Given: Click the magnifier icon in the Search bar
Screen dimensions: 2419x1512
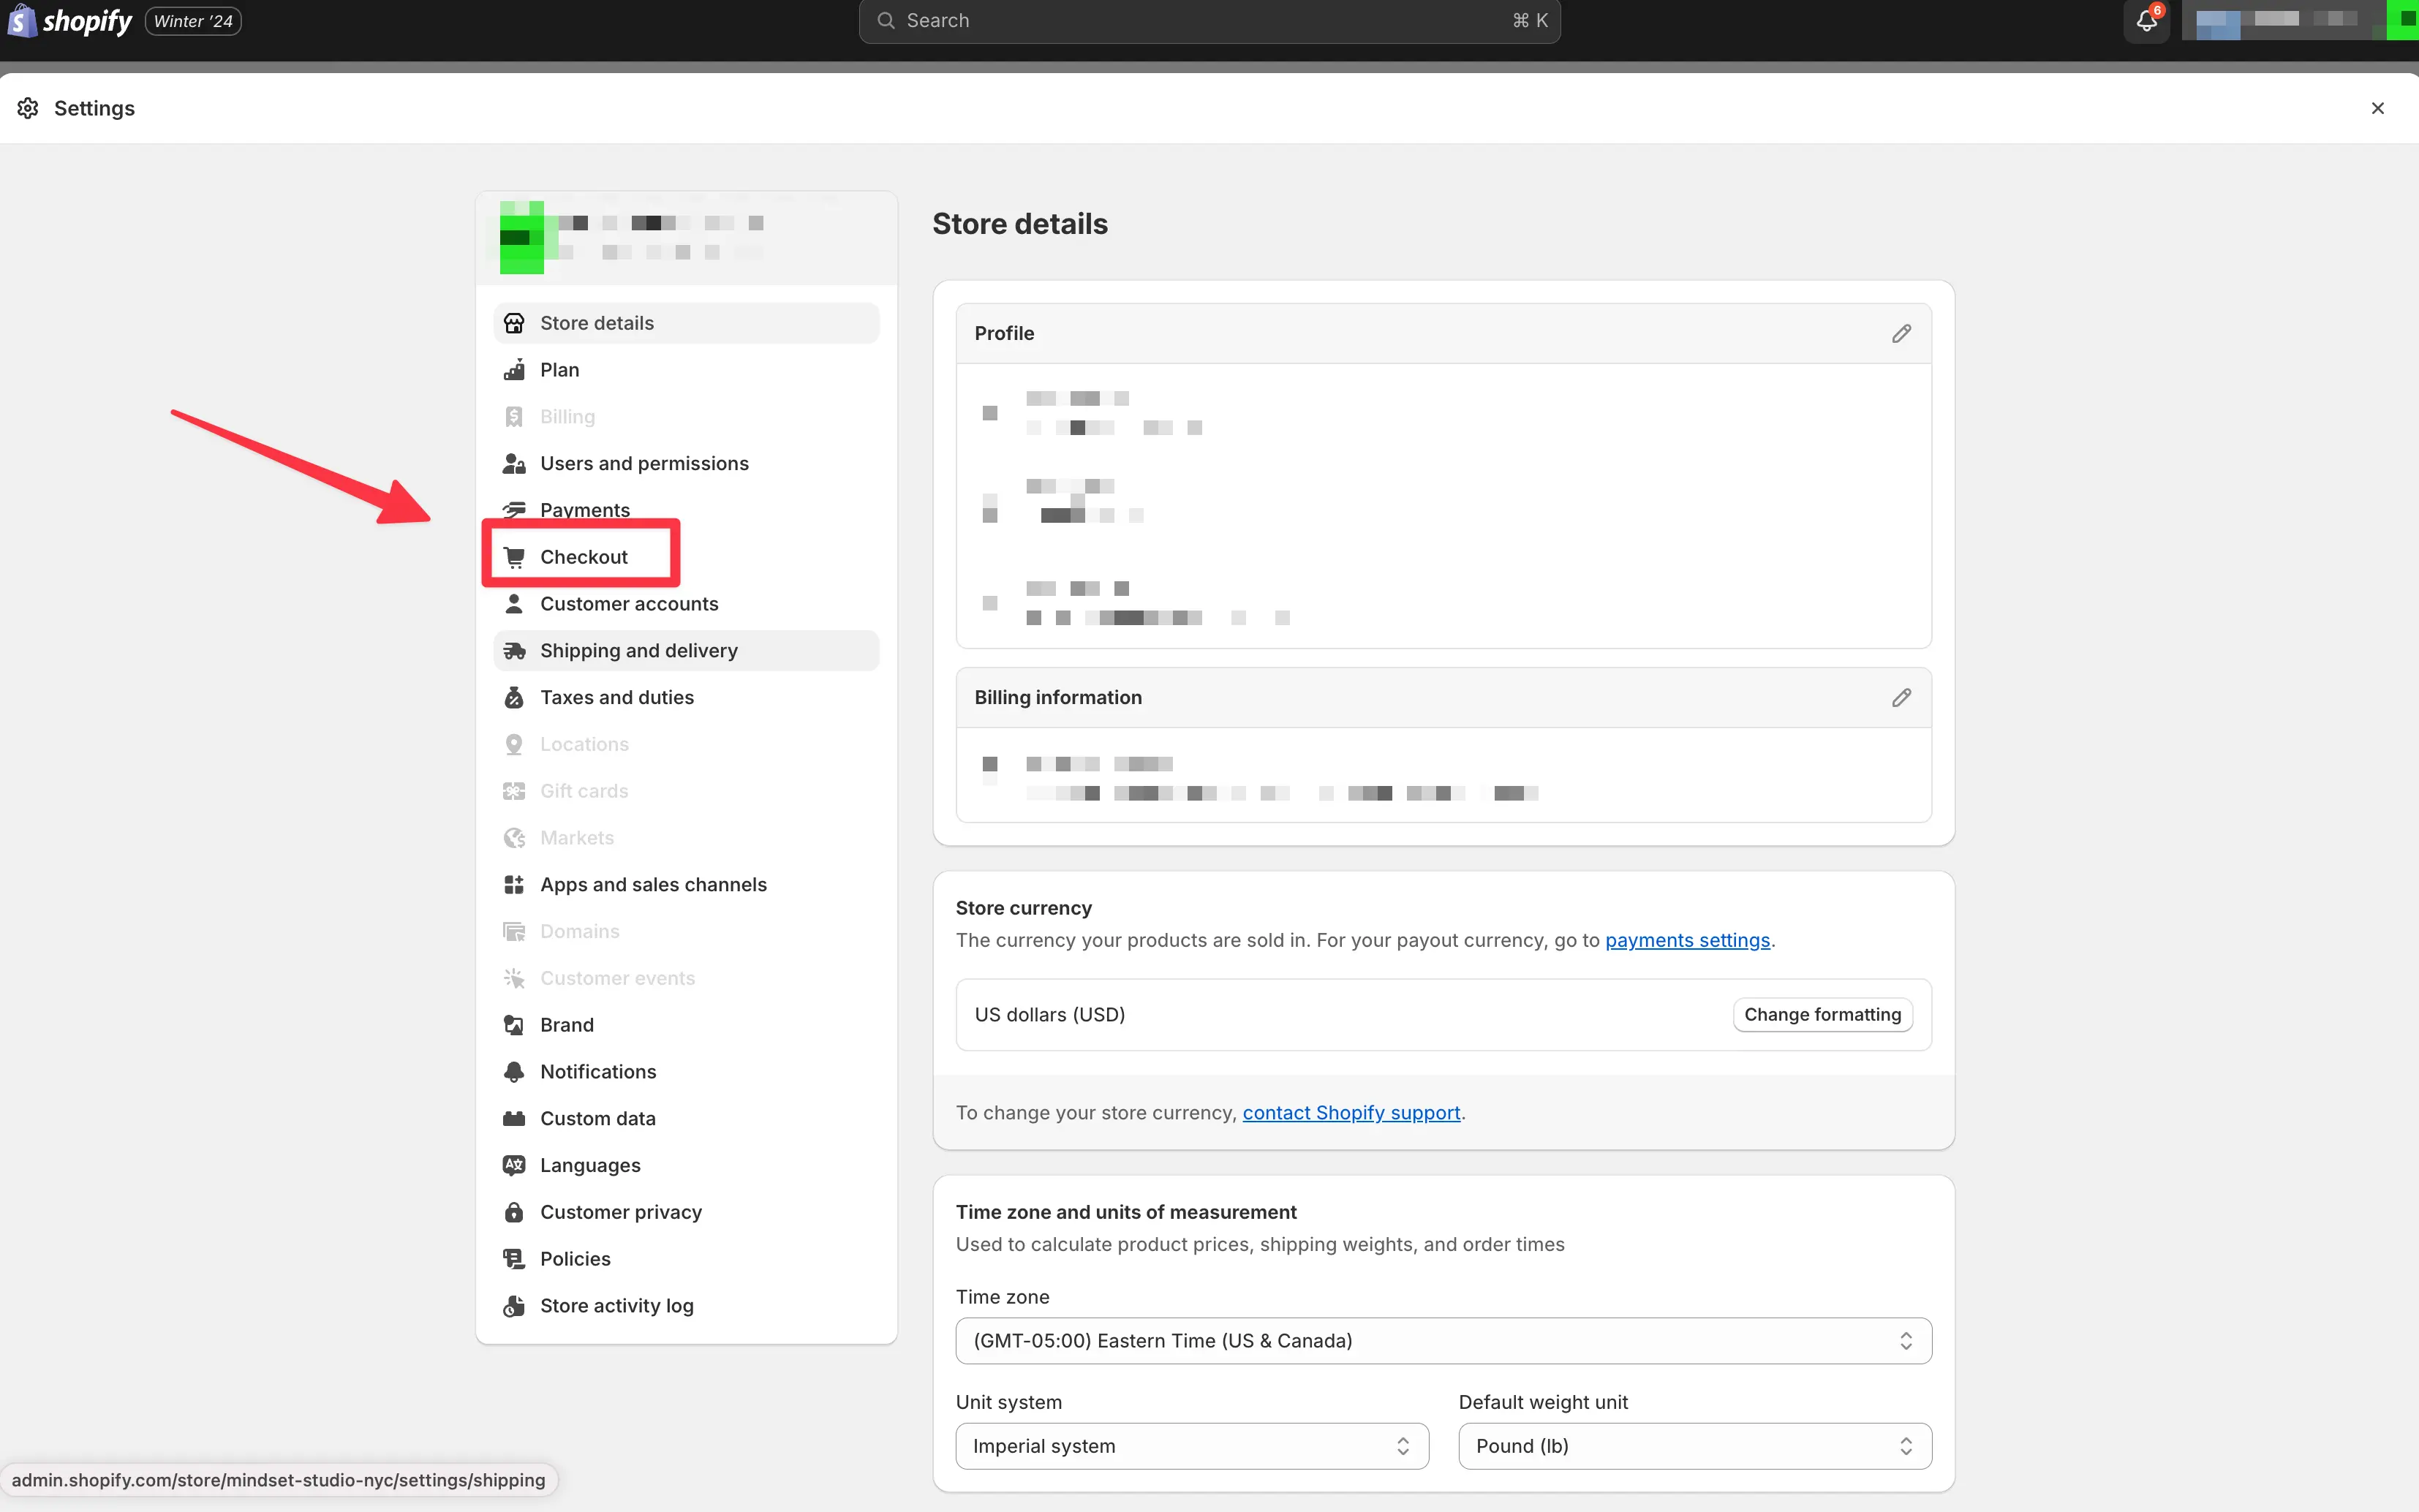Looking at the screenshot, I should pos(885,20).
